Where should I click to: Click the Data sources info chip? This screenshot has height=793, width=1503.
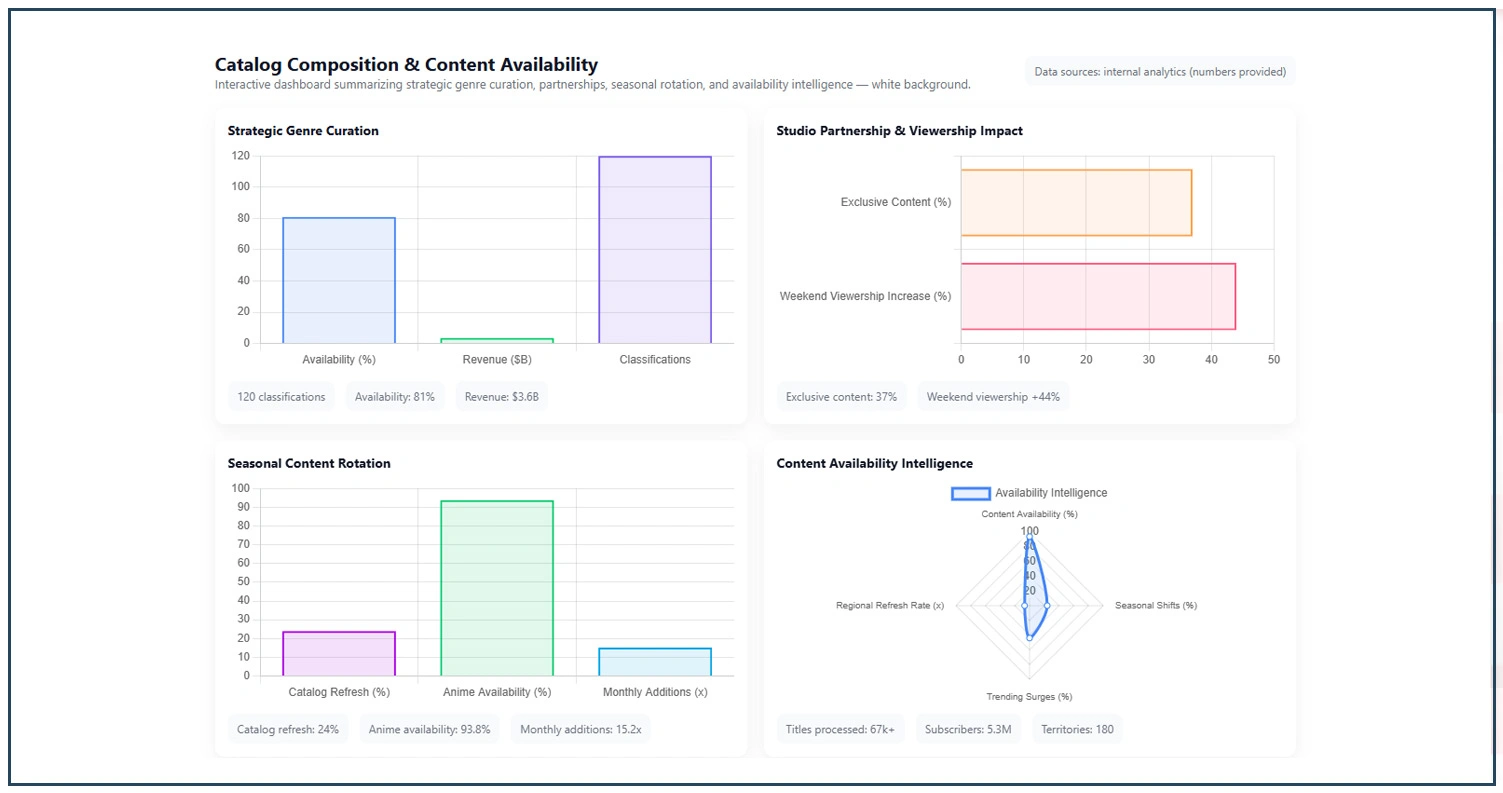coord(1160,72)
